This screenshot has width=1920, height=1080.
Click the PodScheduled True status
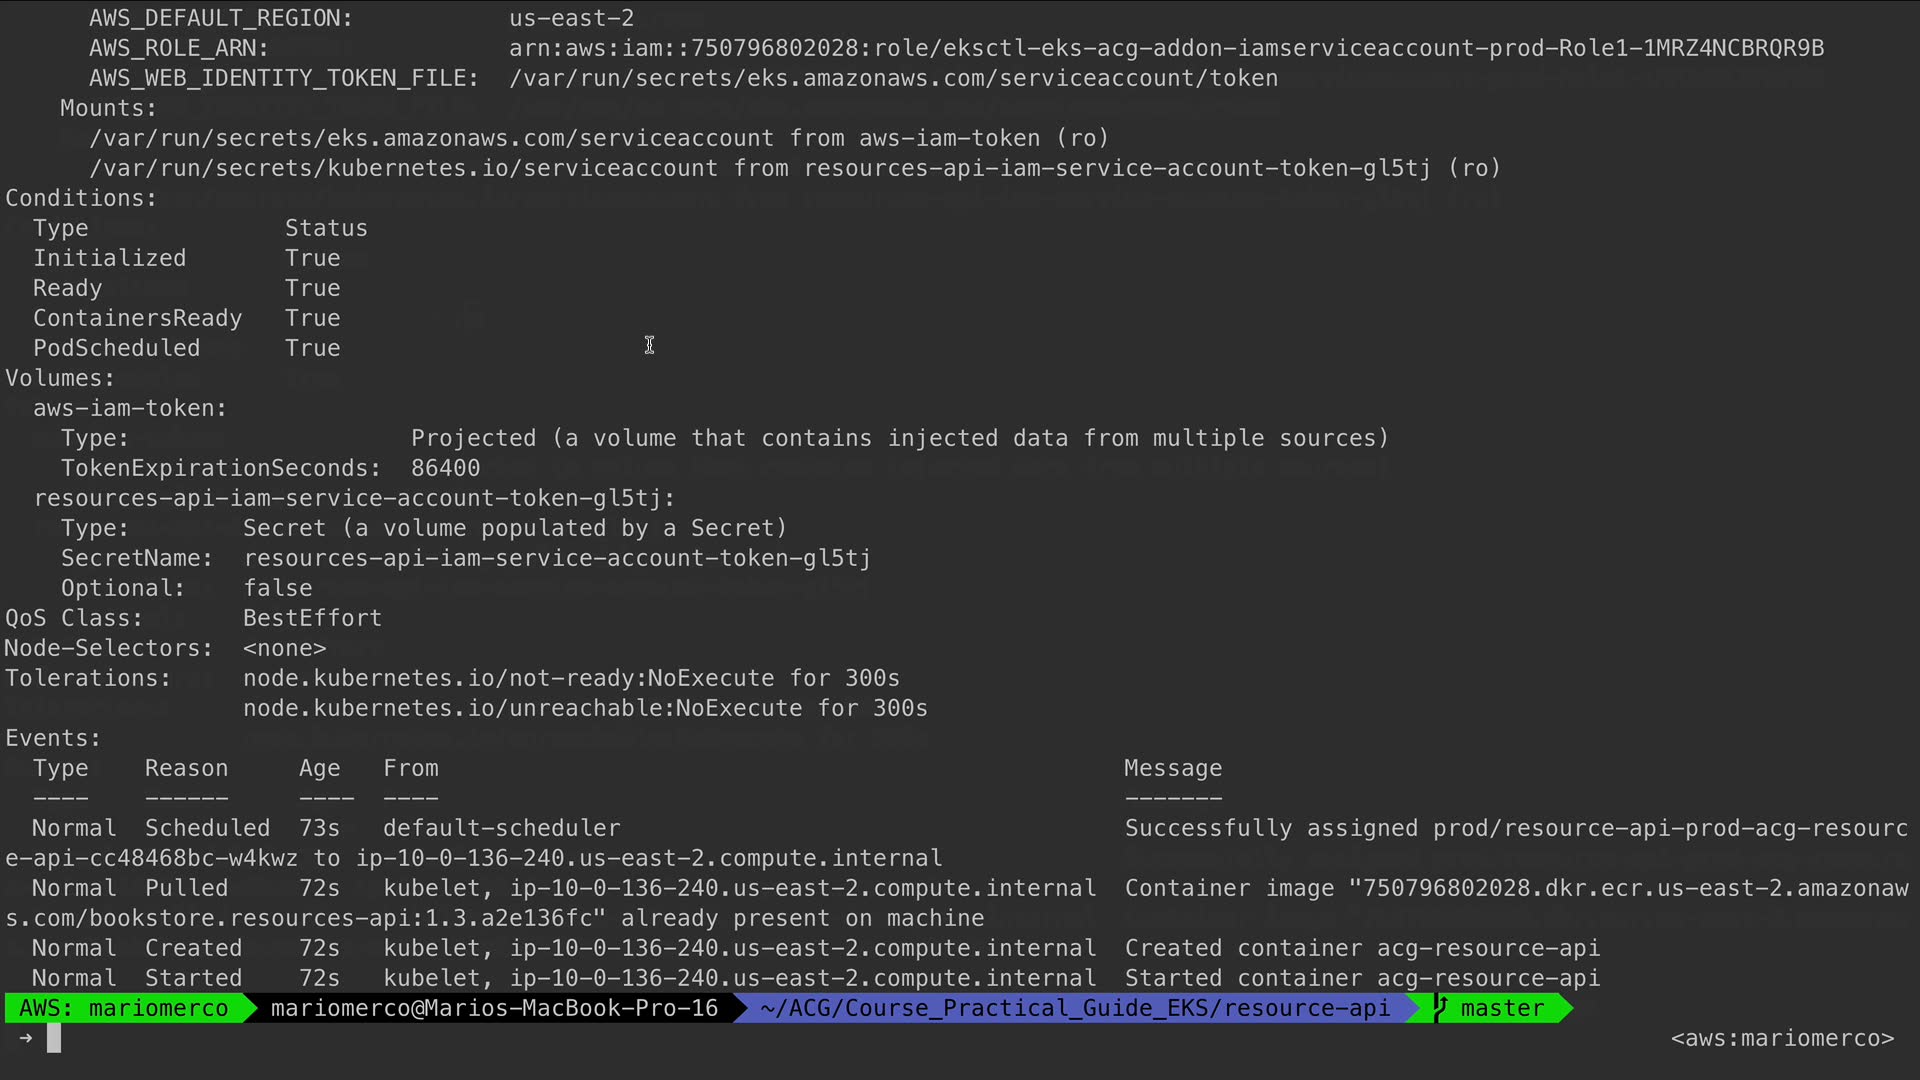312,348
